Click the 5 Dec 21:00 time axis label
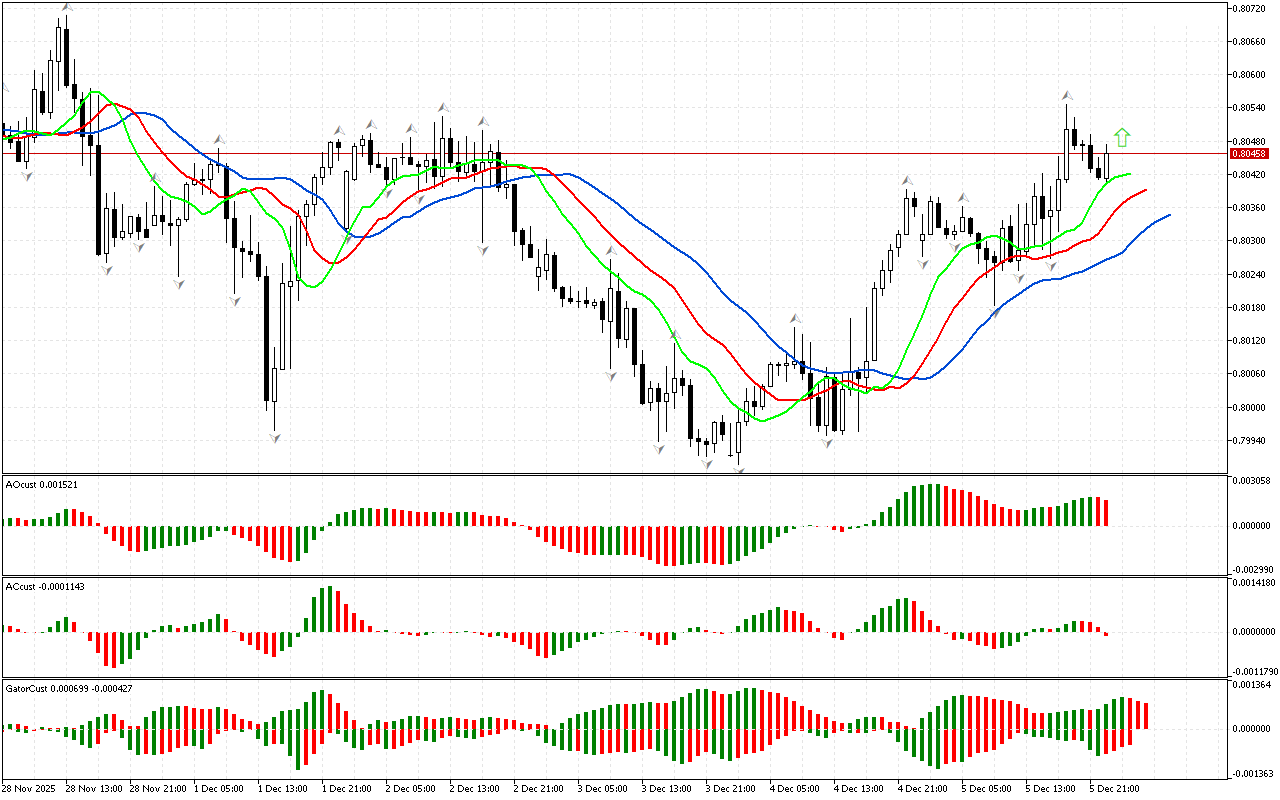The height and width of the screenshot is (800, 1280). [x=1114, y=788]
